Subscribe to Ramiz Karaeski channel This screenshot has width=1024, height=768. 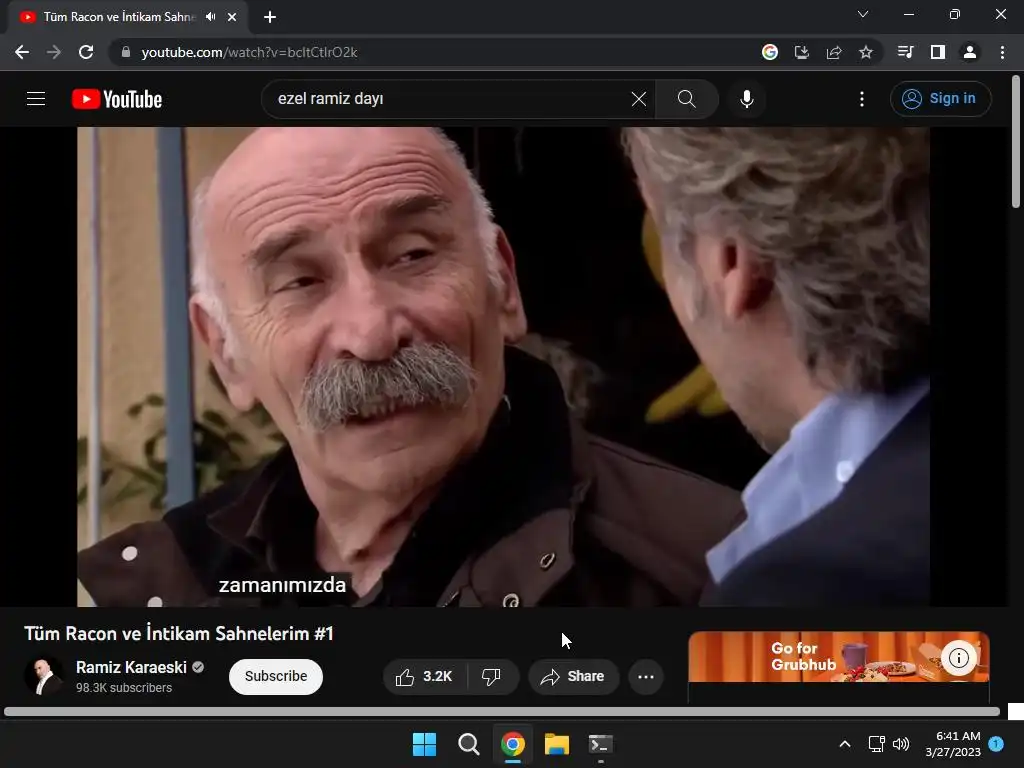pyautogui.click(x=276, y=677)
